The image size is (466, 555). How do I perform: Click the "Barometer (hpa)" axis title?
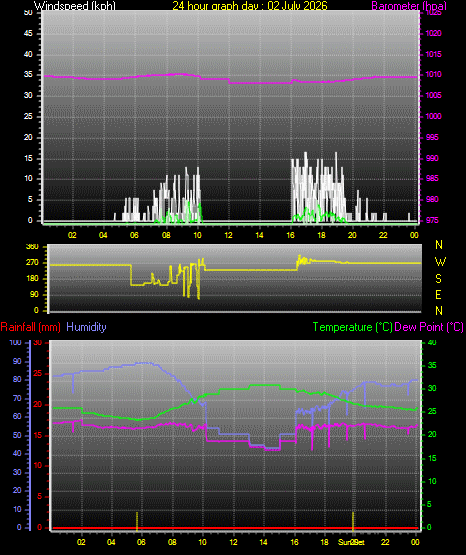click(409, 6)
